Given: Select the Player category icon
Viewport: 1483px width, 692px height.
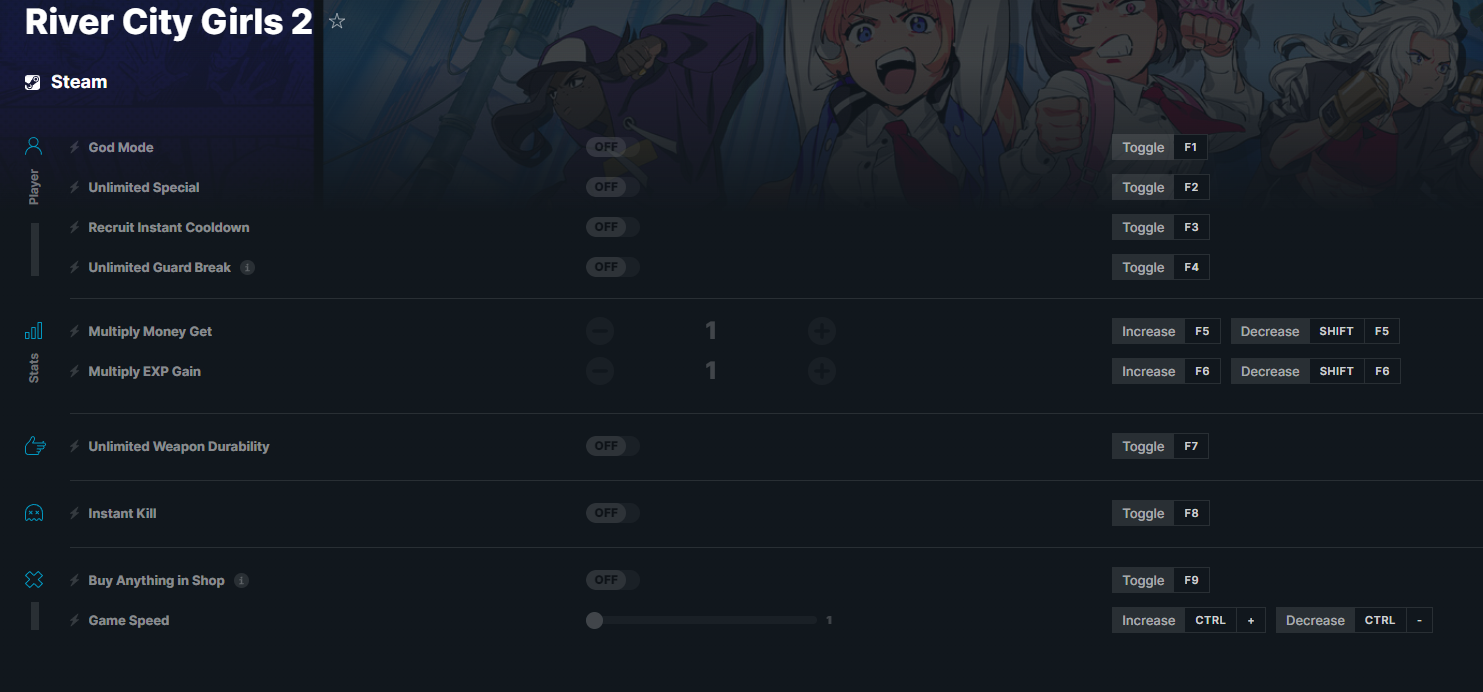Looking at the screenshot, I should point(33,147).
